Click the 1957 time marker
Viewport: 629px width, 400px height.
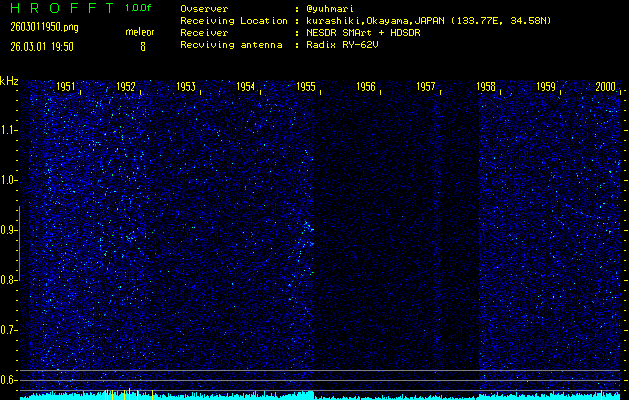pos(426,87)
